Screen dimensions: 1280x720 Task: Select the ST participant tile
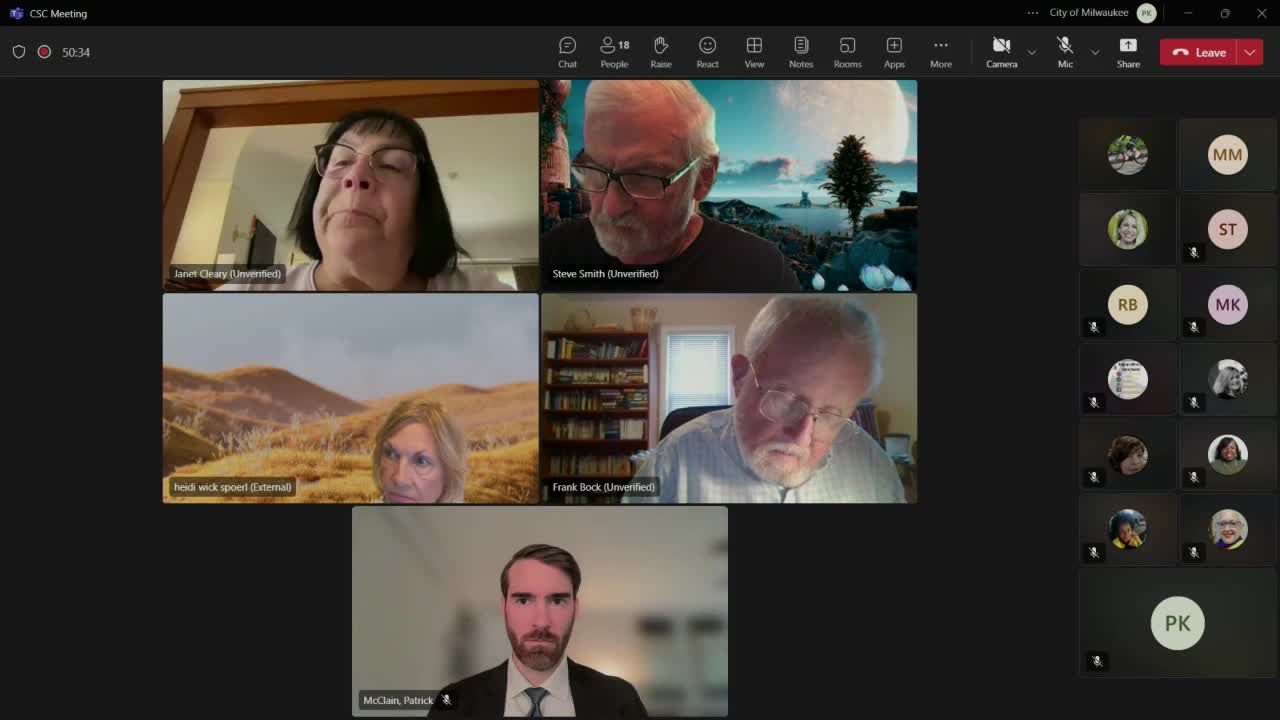(1228, 229)
